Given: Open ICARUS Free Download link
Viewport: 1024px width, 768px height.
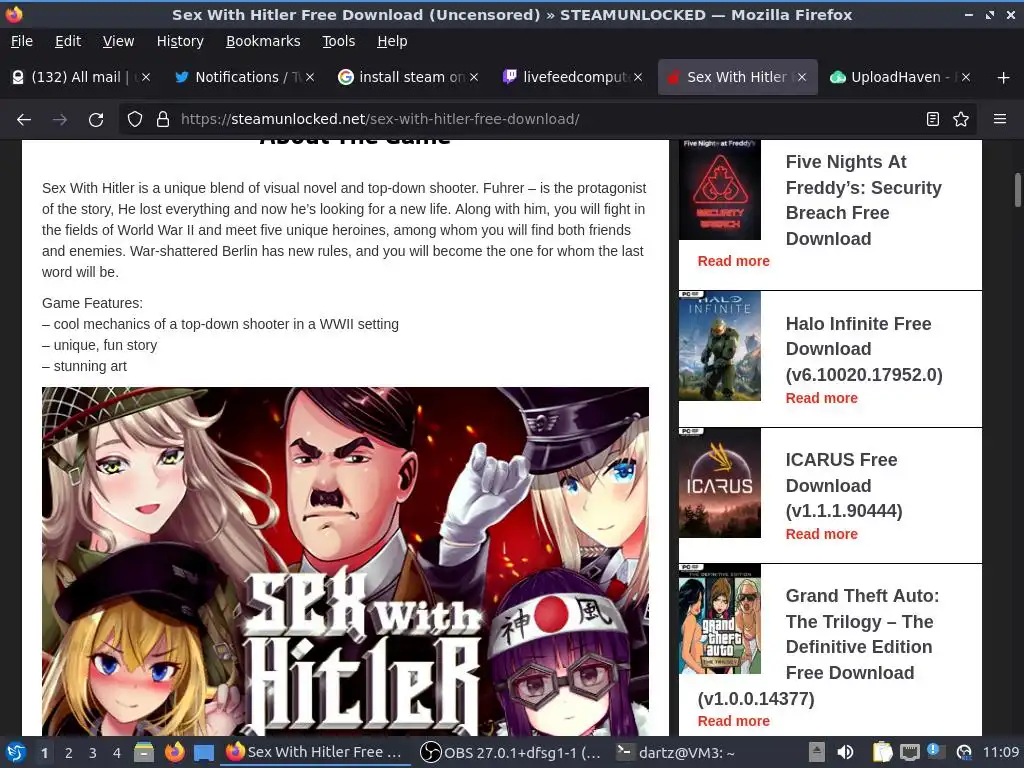Looking at the screenshot, I should [844, 485].
